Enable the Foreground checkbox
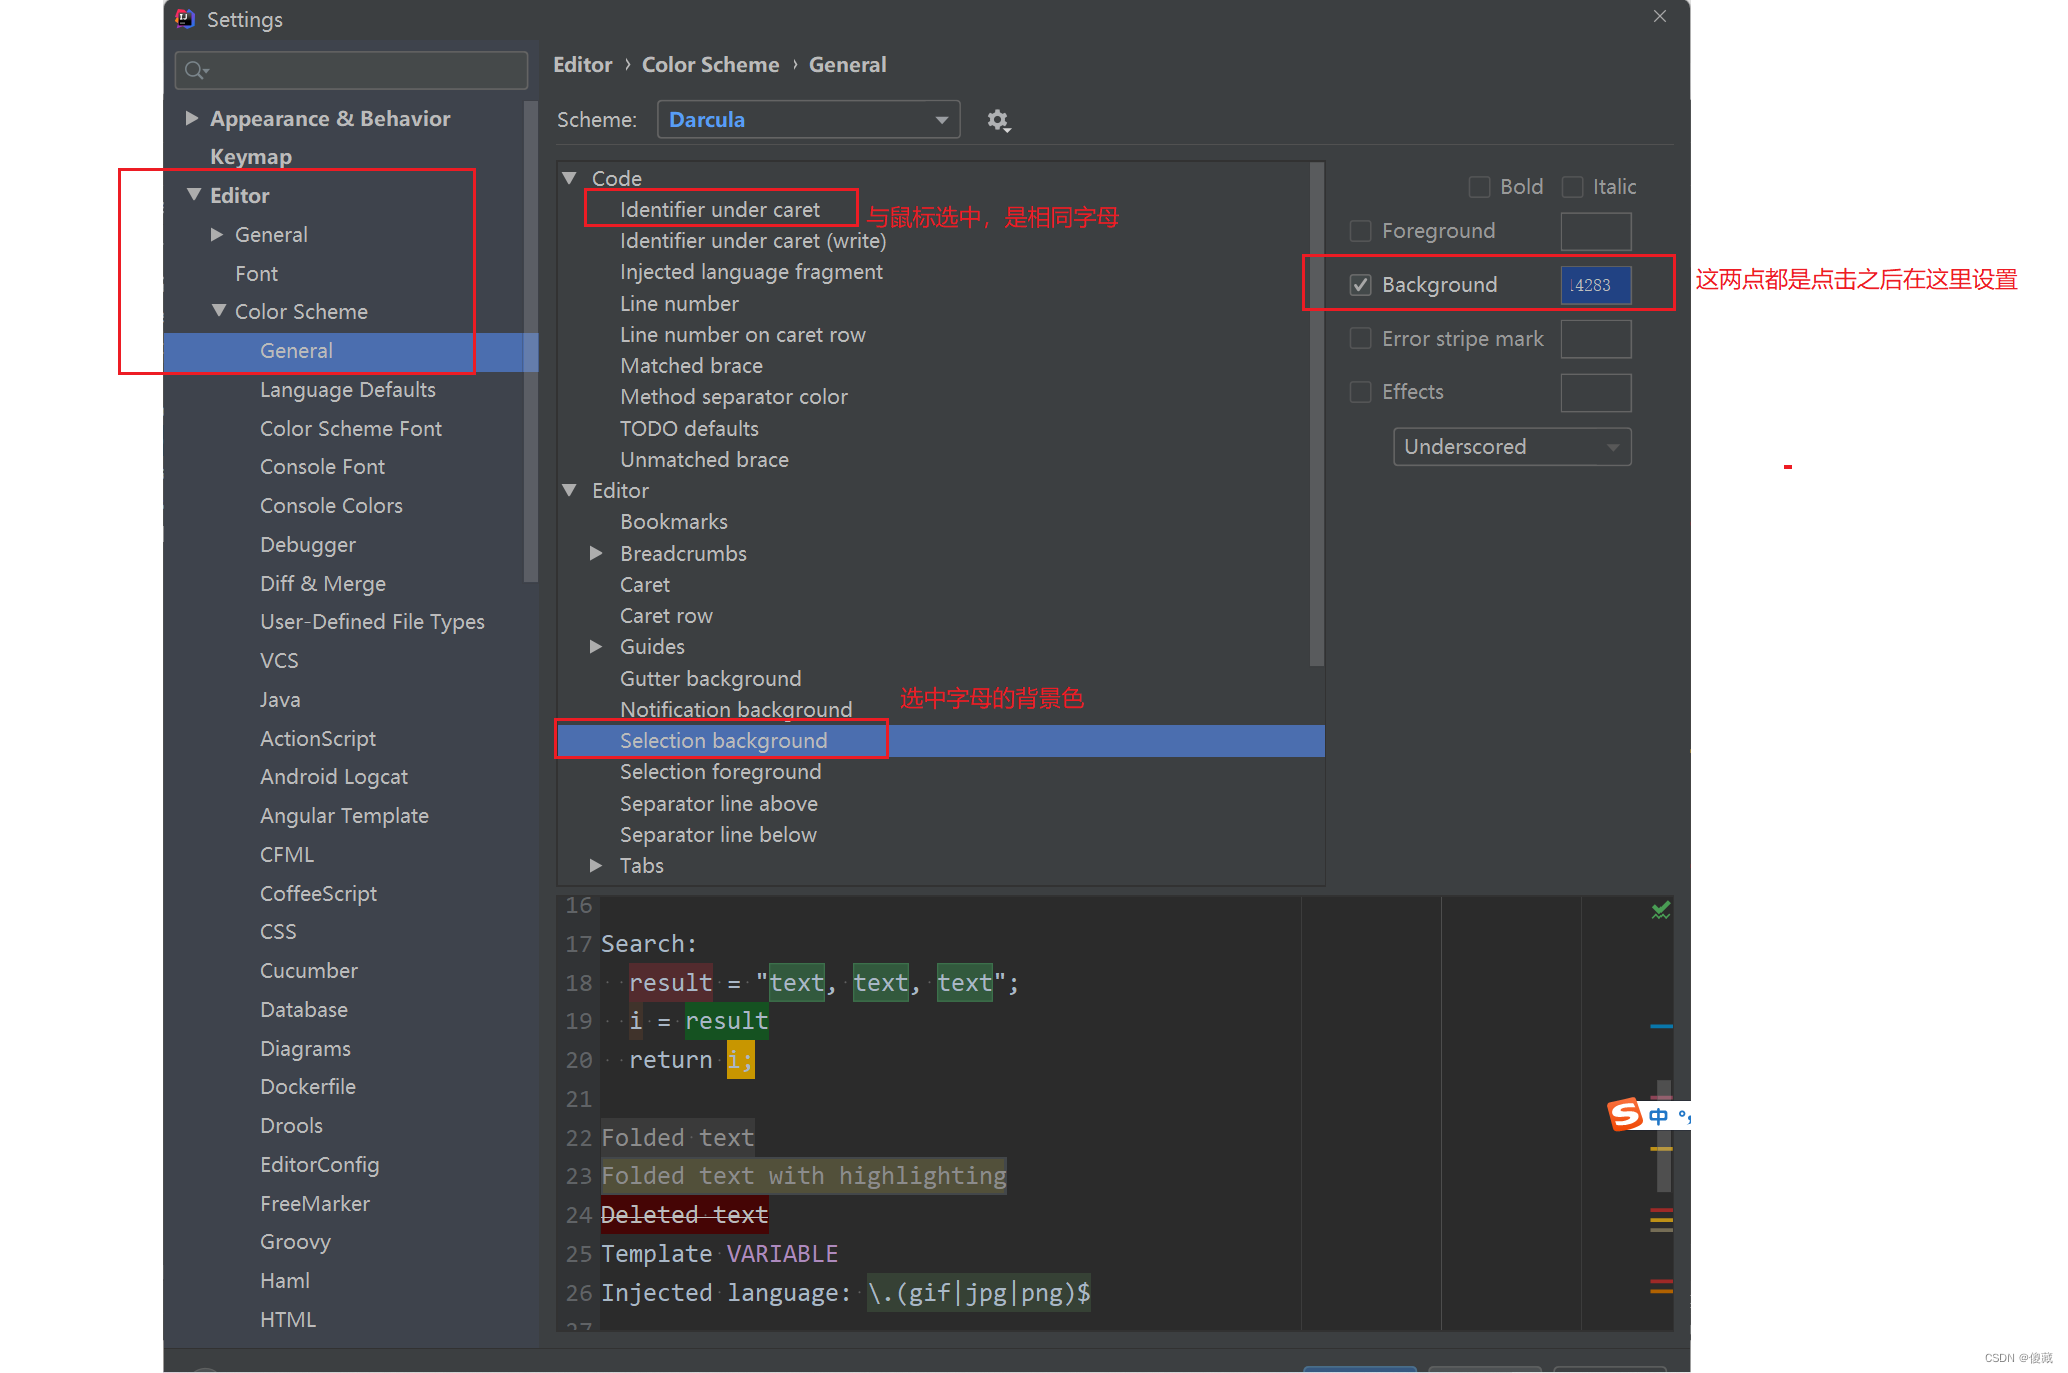The height and width of the screenshot is (1373, 2068). coord(1360,231)
